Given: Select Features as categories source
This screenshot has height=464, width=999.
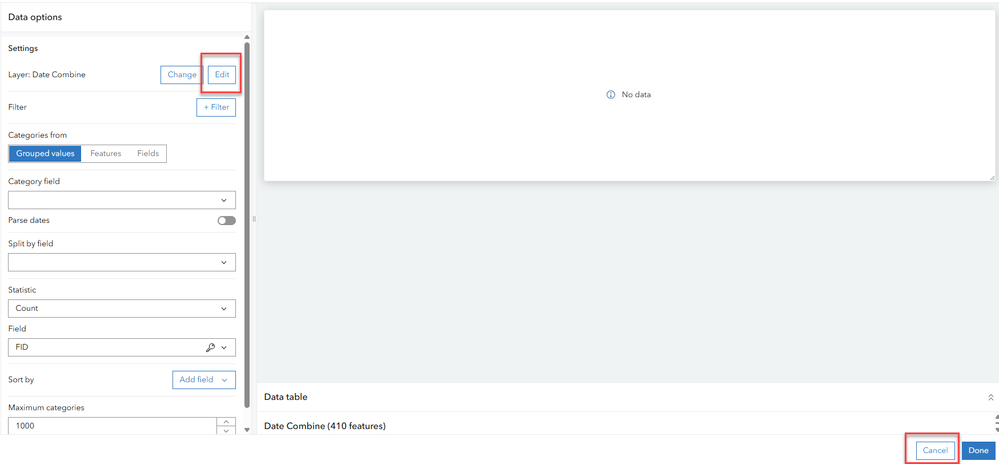Looking at the screenshot, I should coord(106,154).
